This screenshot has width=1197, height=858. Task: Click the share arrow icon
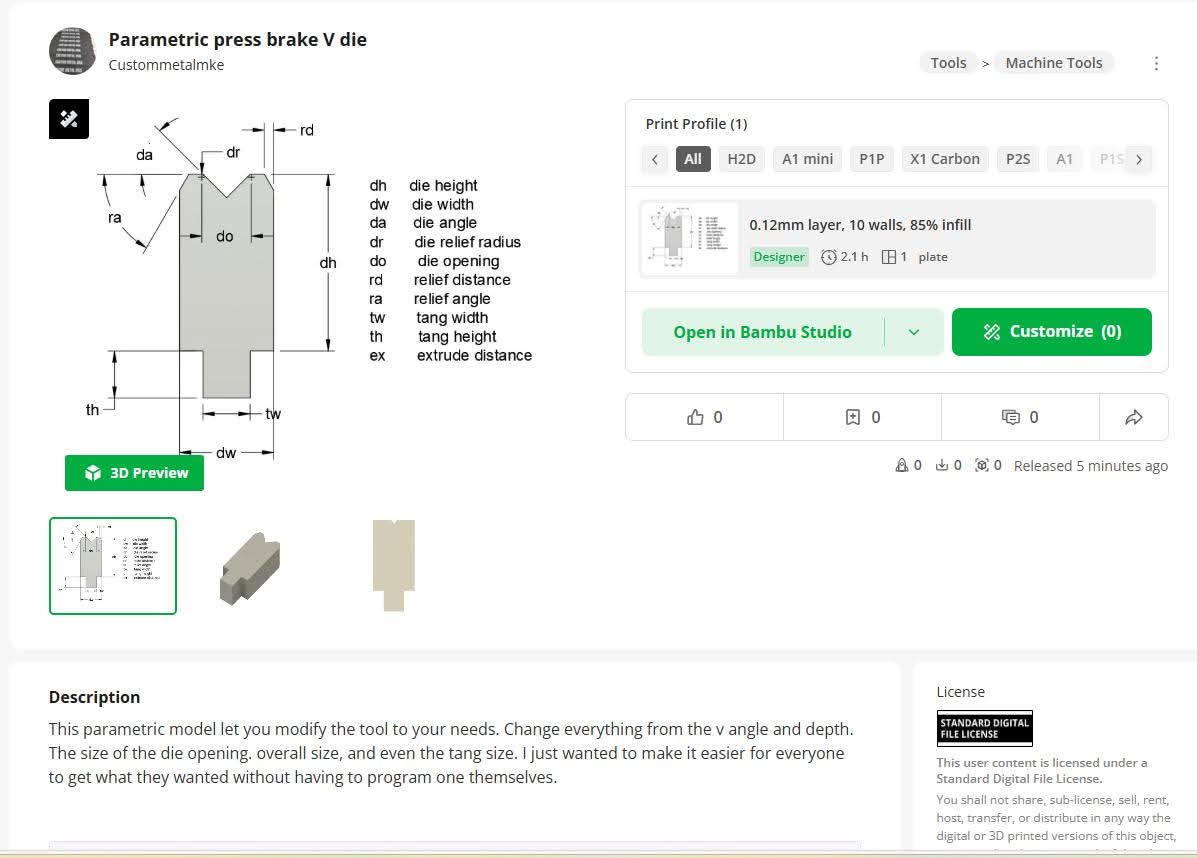tap(1133, 417)
